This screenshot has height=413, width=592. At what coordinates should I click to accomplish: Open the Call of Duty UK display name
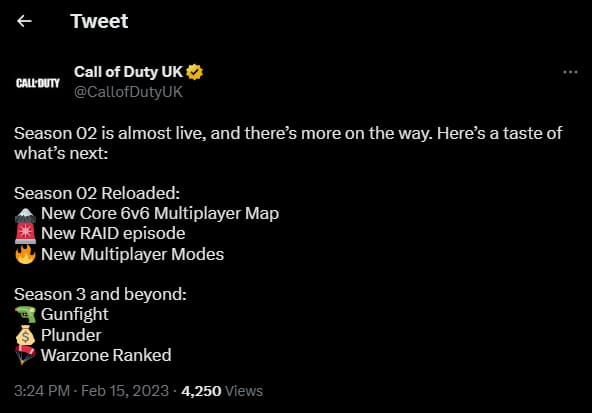(x=128, y=72)
